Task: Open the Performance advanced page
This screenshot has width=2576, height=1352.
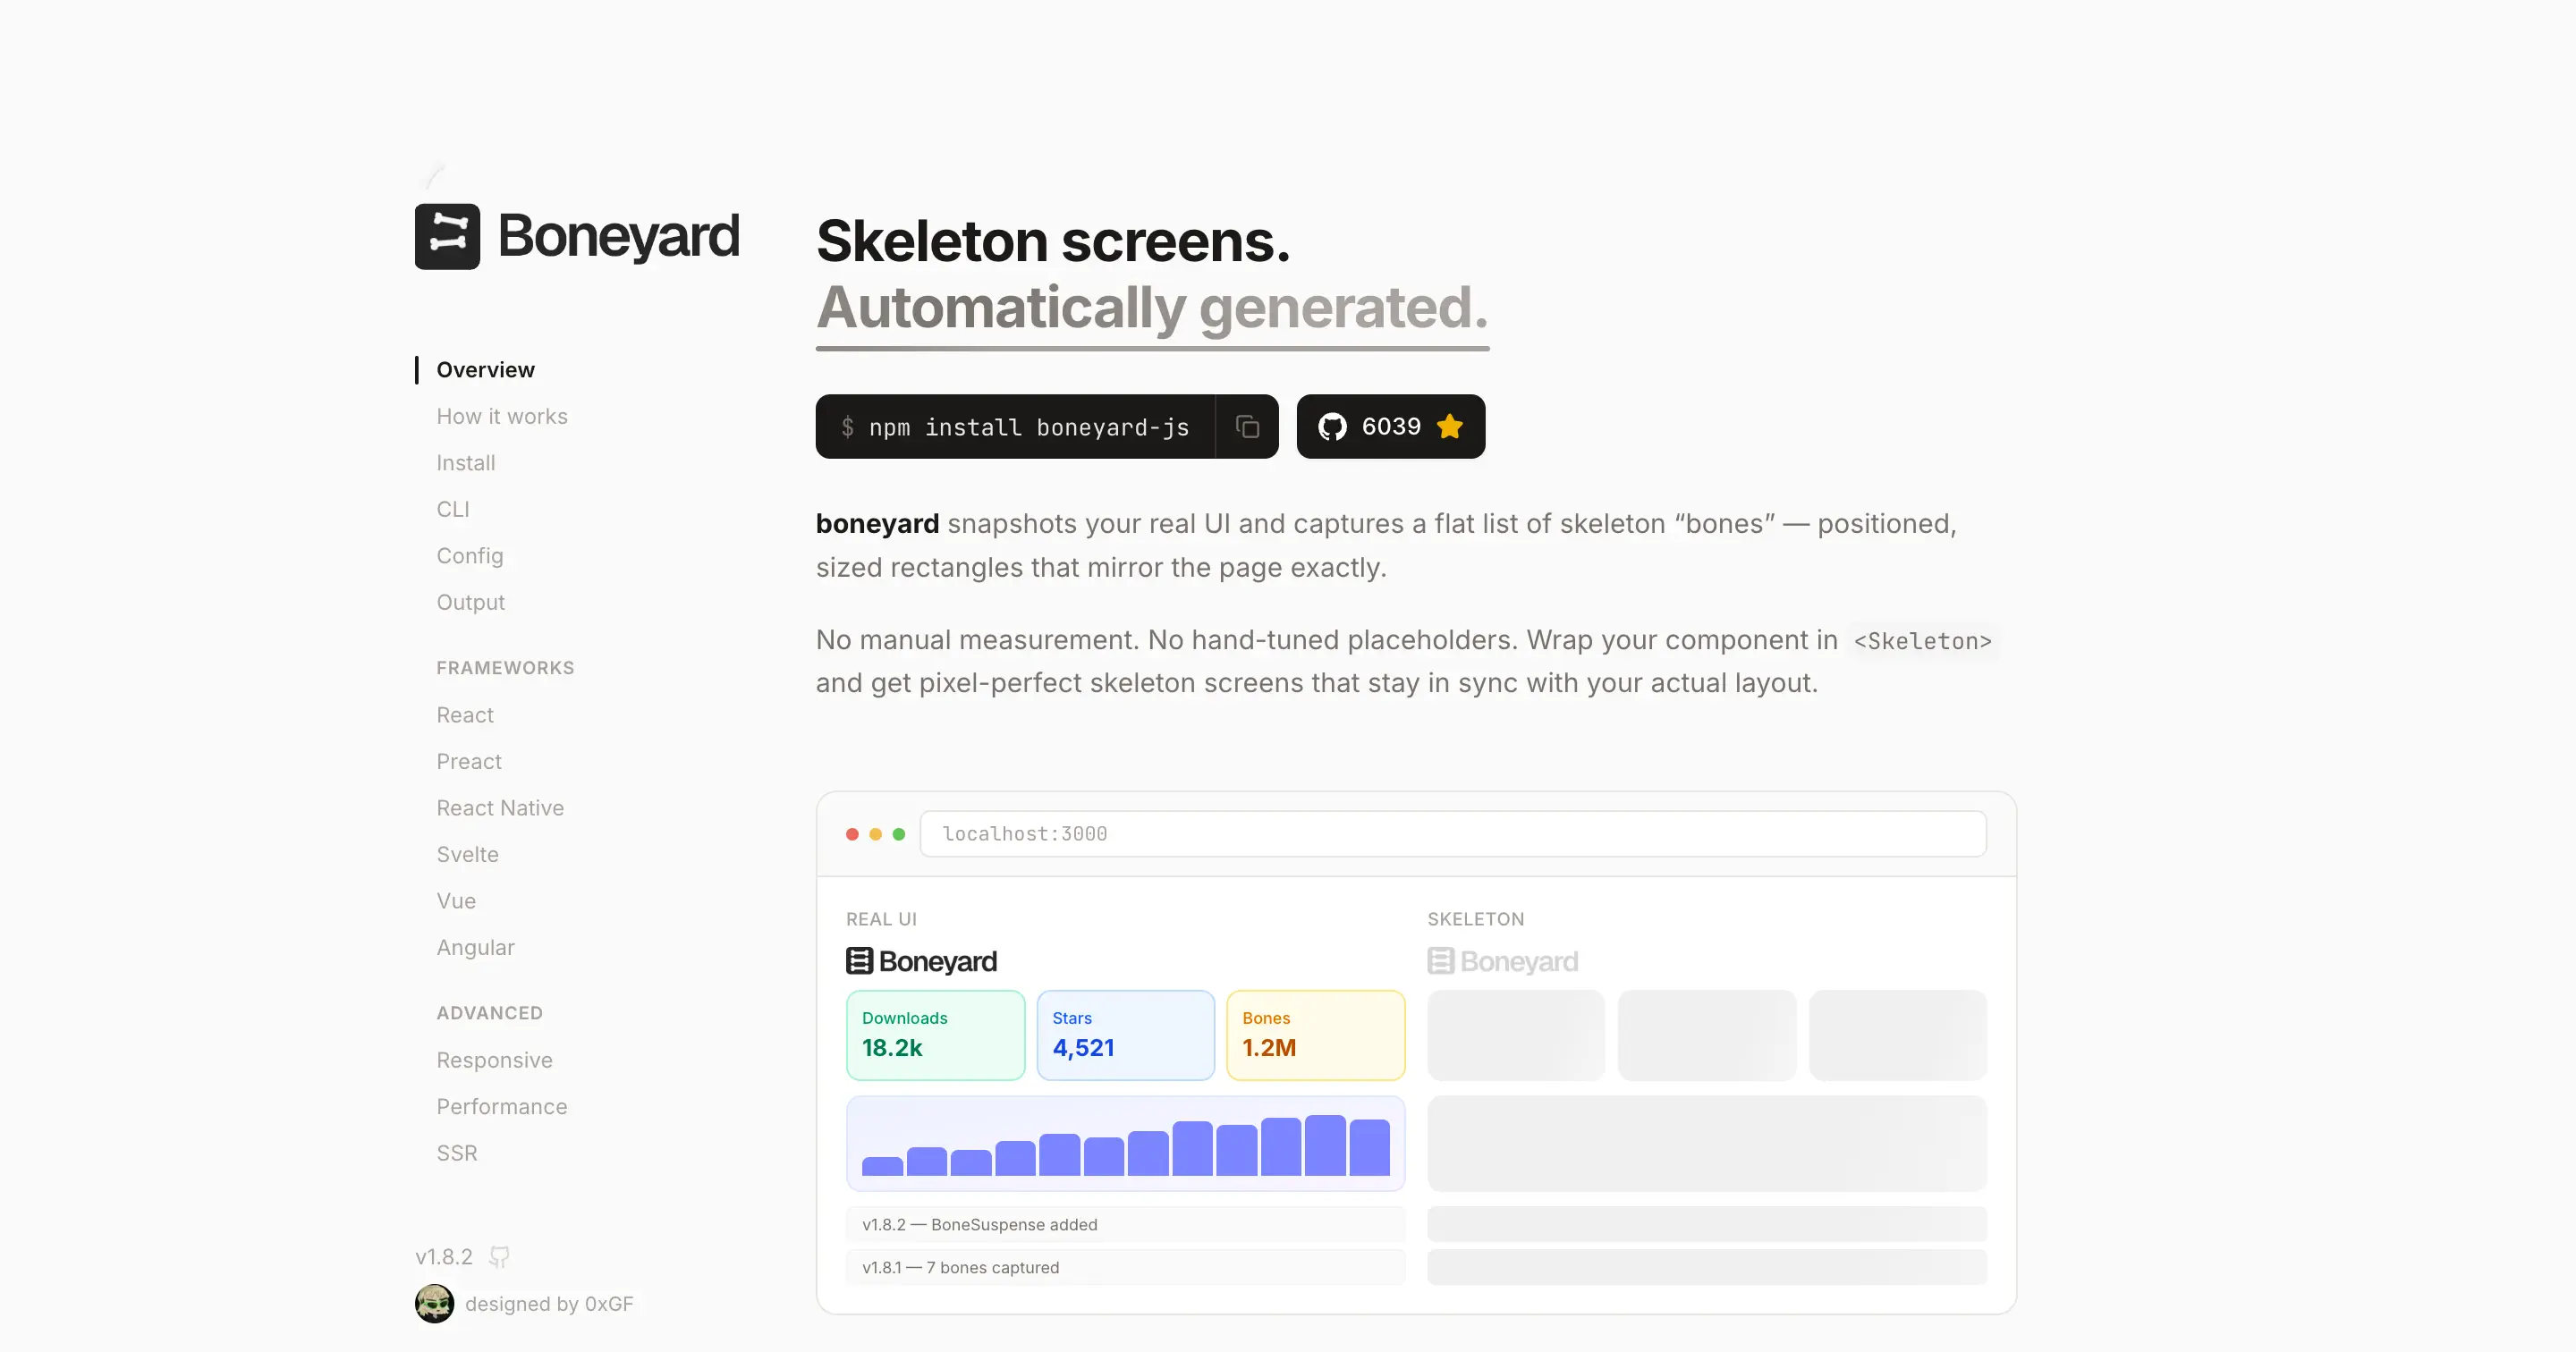Action: pos(502,1106)
